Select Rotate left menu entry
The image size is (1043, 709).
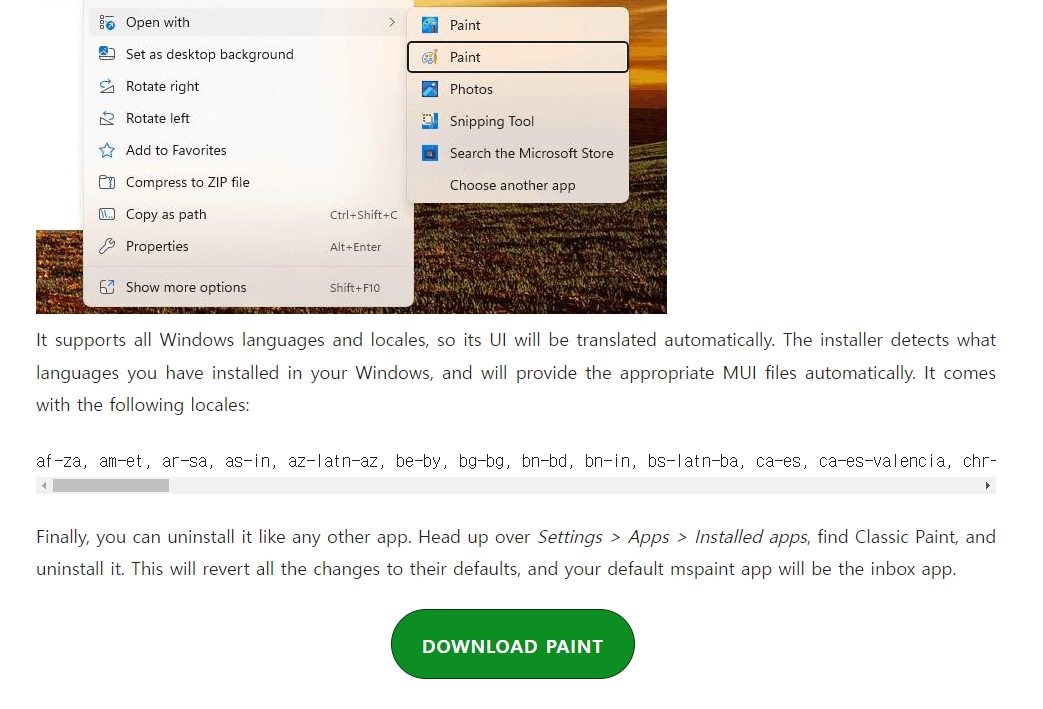[248, 118]
